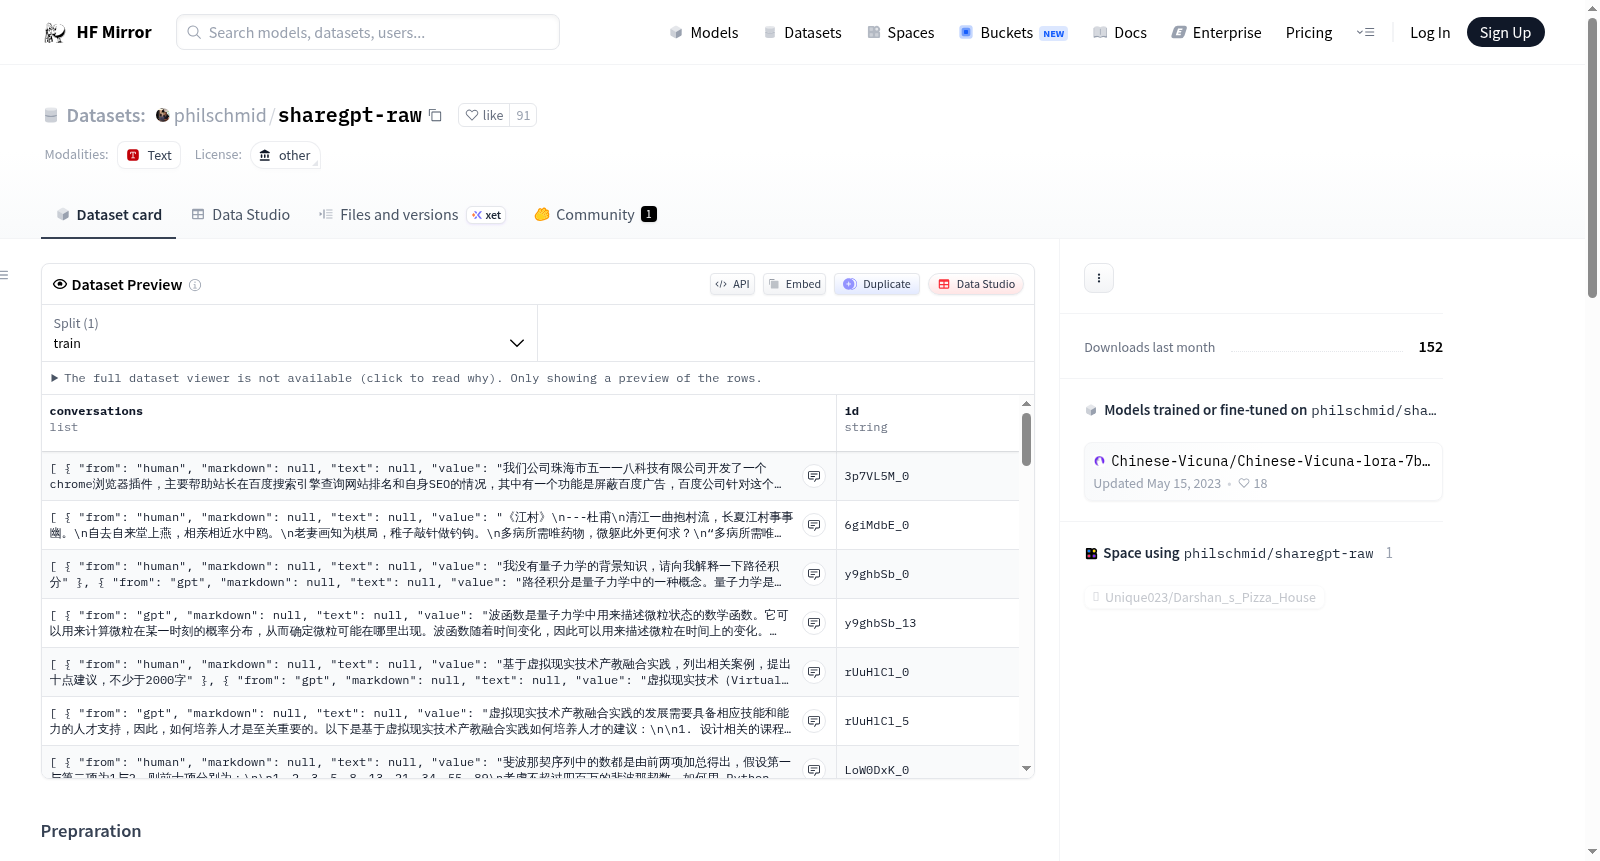Viewport: 1600px width, 861px height.
Task: Click the Datasets: breadcrumb label
Action: 106,115
